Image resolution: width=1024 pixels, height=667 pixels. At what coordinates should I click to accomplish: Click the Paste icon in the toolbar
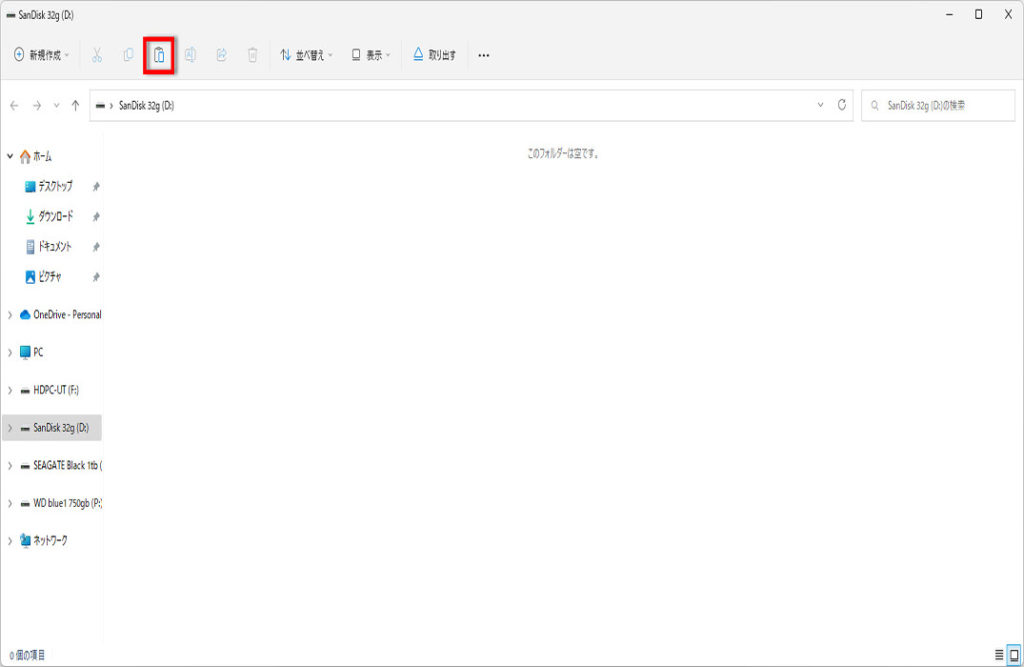159,55
